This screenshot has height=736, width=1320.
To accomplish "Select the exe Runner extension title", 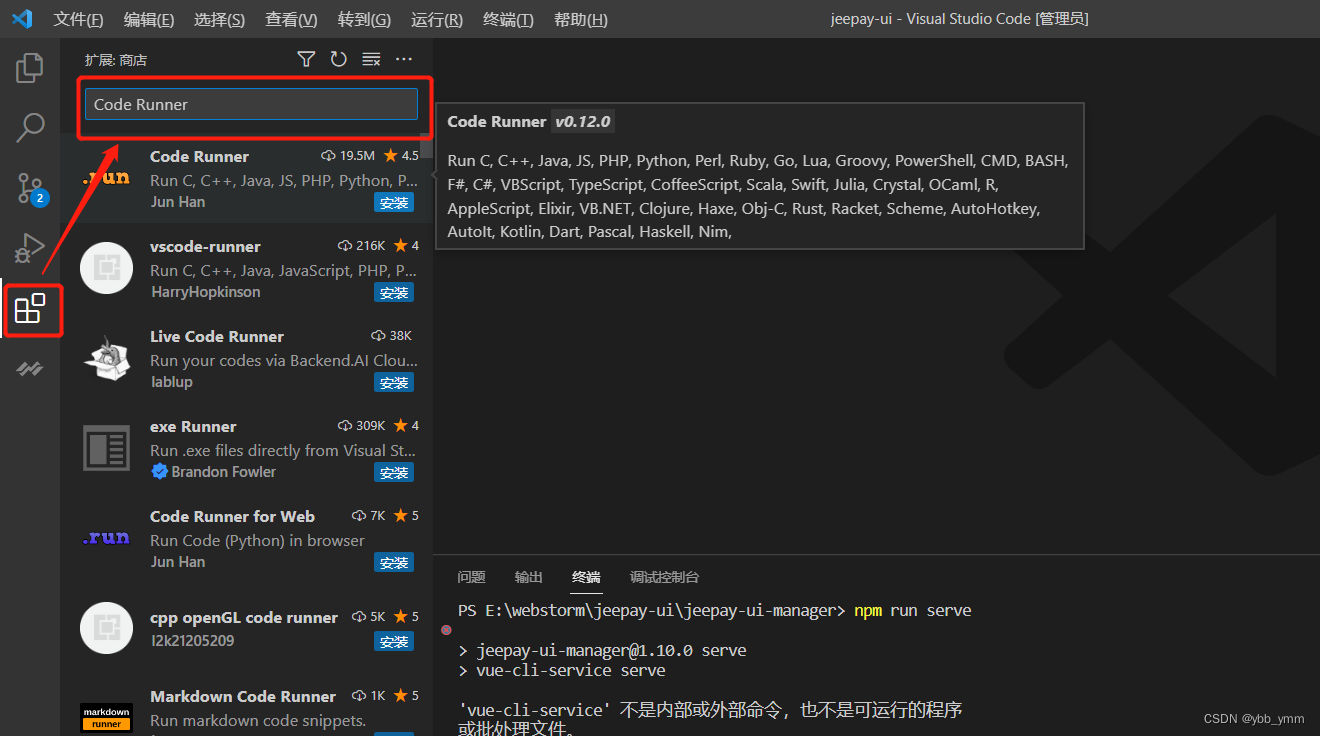I will (193, 426).
